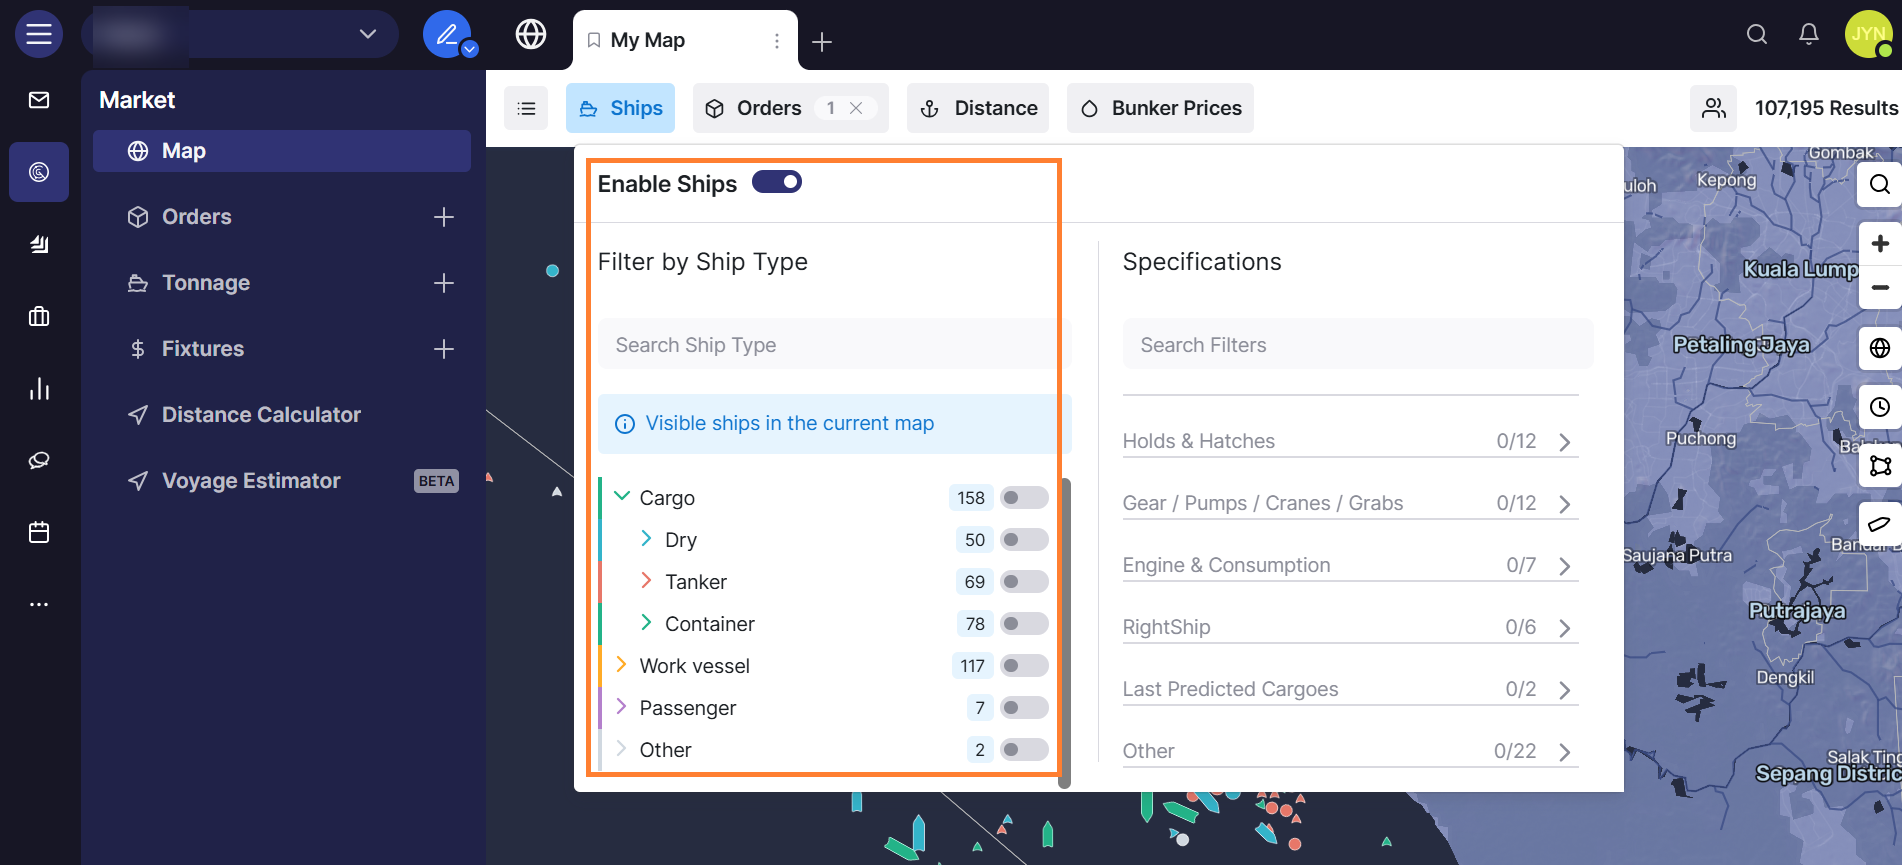Open the Bunker Prices tab
Image resolution: width=1902 pixels, height=865 pixels.
[x=1160, y=108]
